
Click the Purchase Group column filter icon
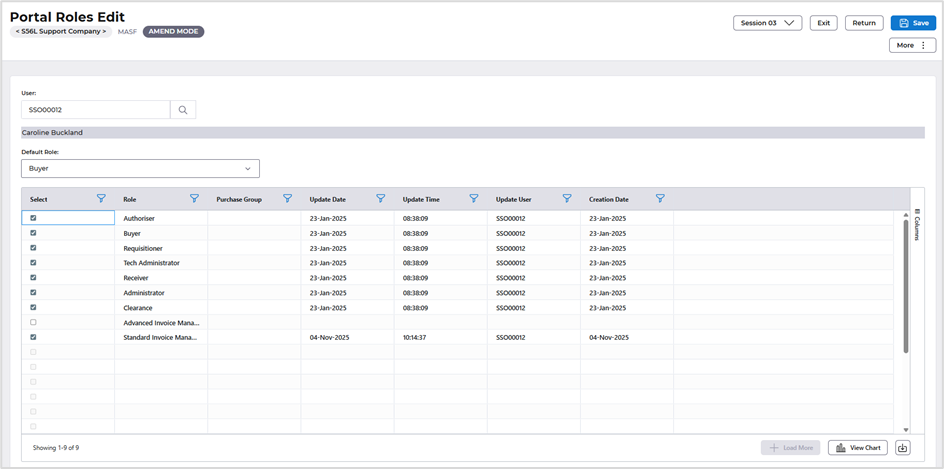point(287,199)
